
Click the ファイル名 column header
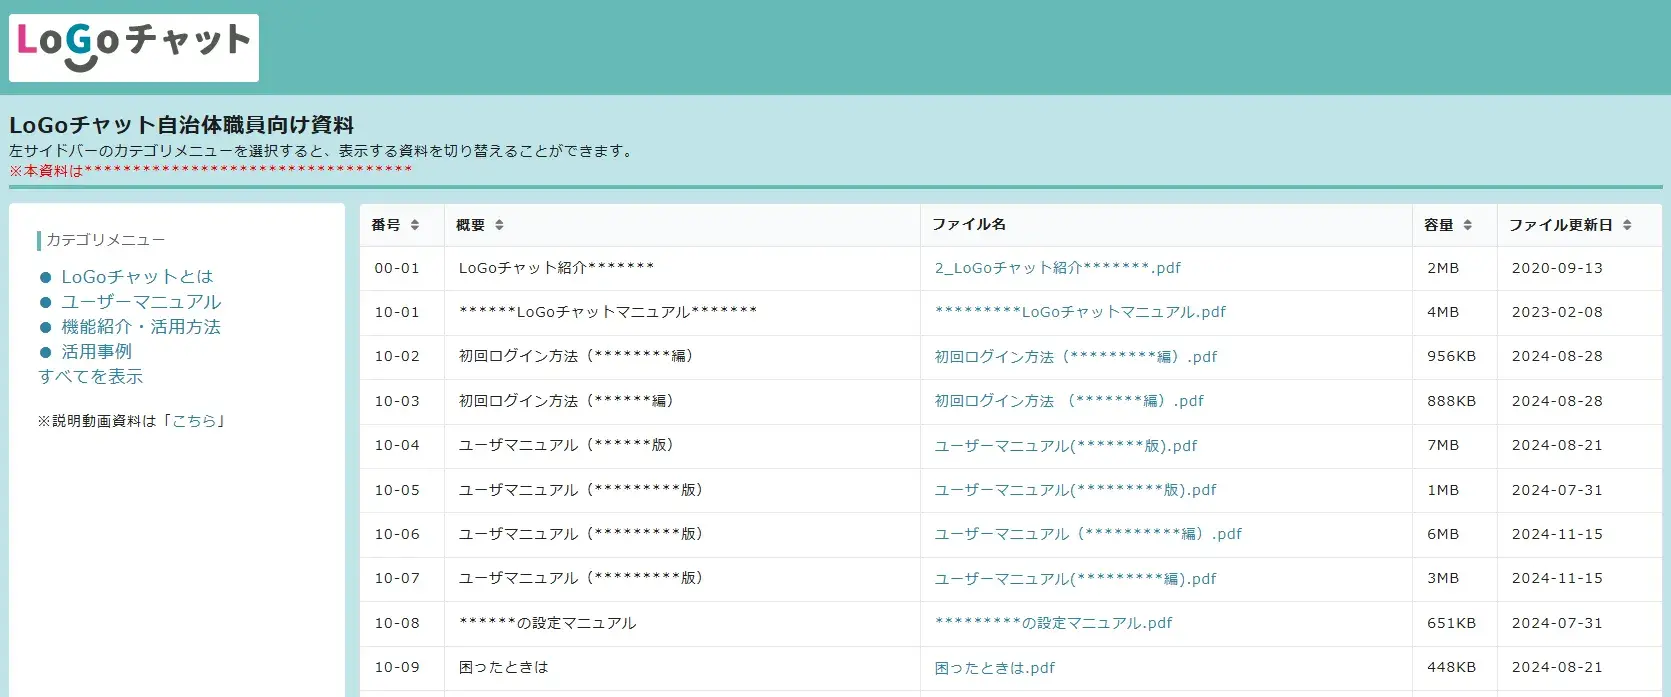969,225
